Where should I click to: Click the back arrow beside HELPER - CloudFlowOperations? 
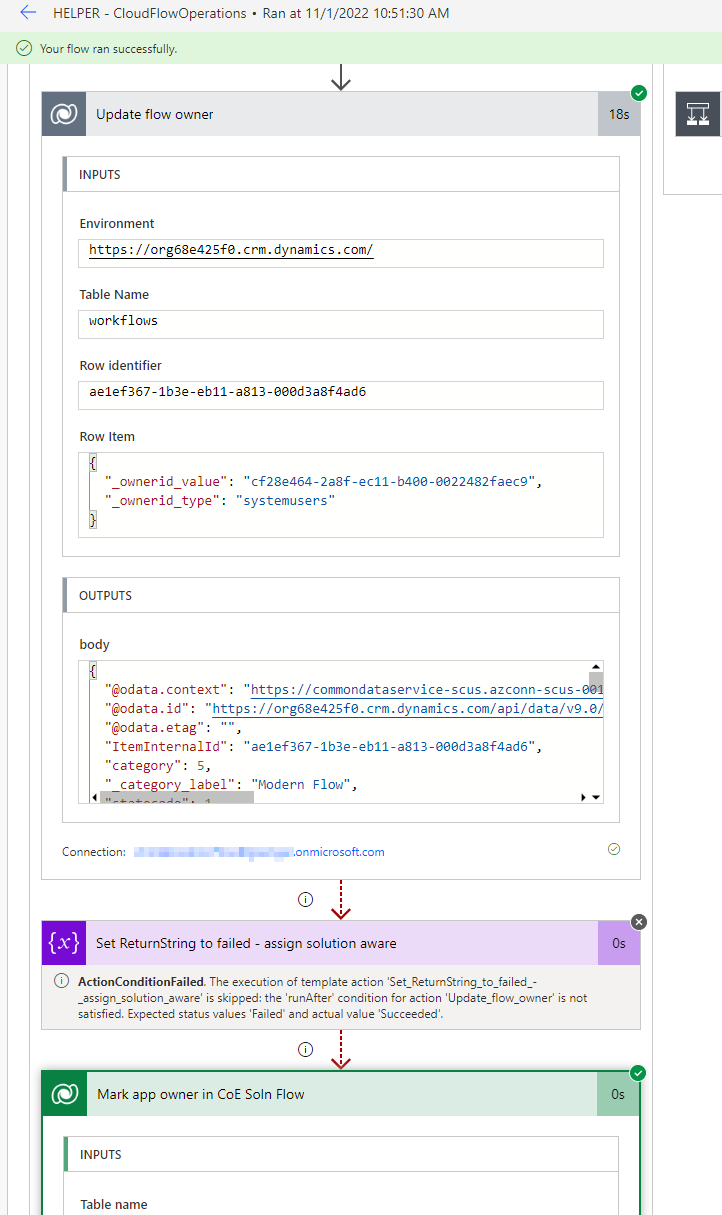tap(27, 14)
